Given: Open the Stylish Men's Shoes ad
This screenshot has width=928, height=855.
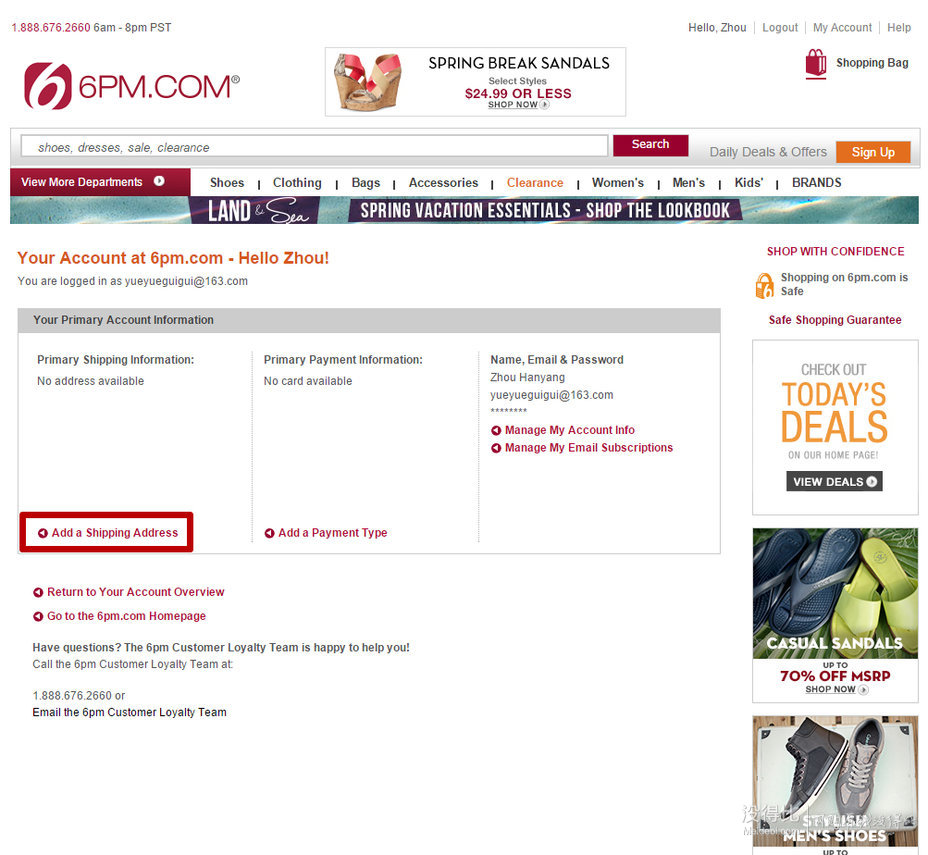Looking at the screenshot, I should click(x=835, y=784).
